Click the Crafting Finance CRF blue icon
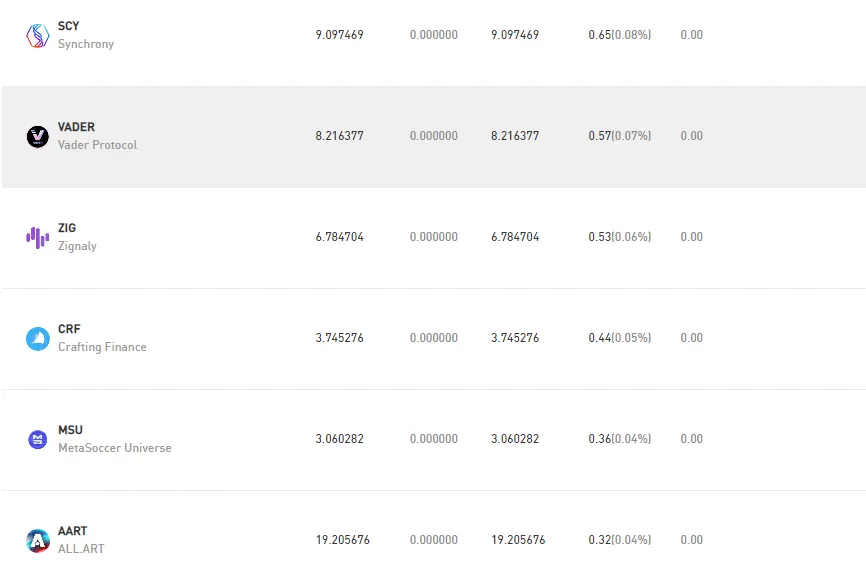Viewport: 866px width, 588px height. (38, 338)
